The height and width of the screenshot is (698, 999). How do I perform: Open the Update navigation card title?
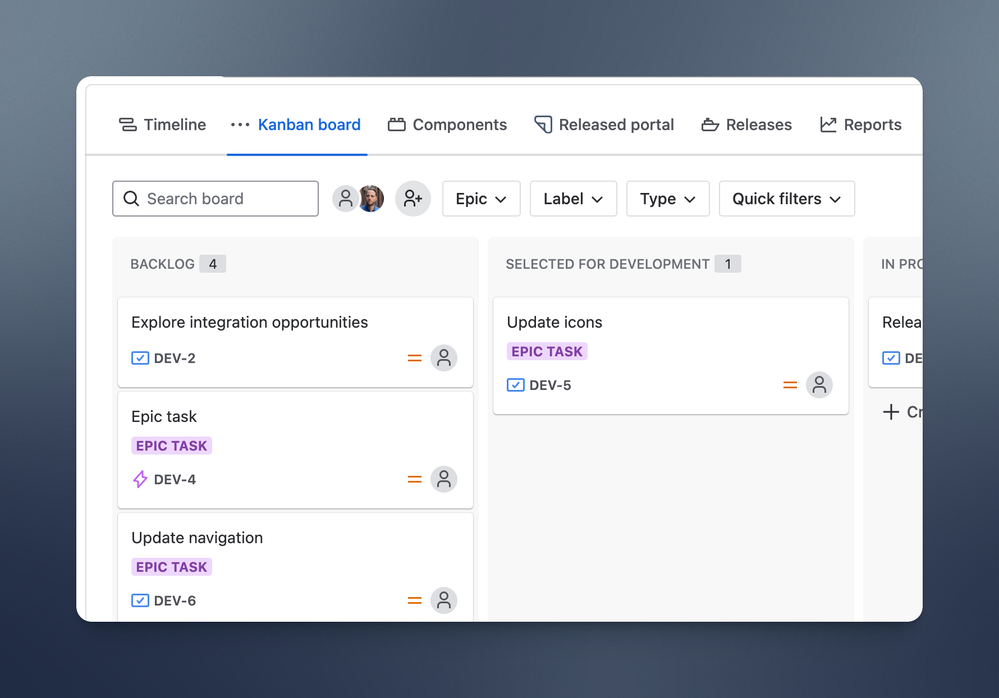tap(197, 538)
